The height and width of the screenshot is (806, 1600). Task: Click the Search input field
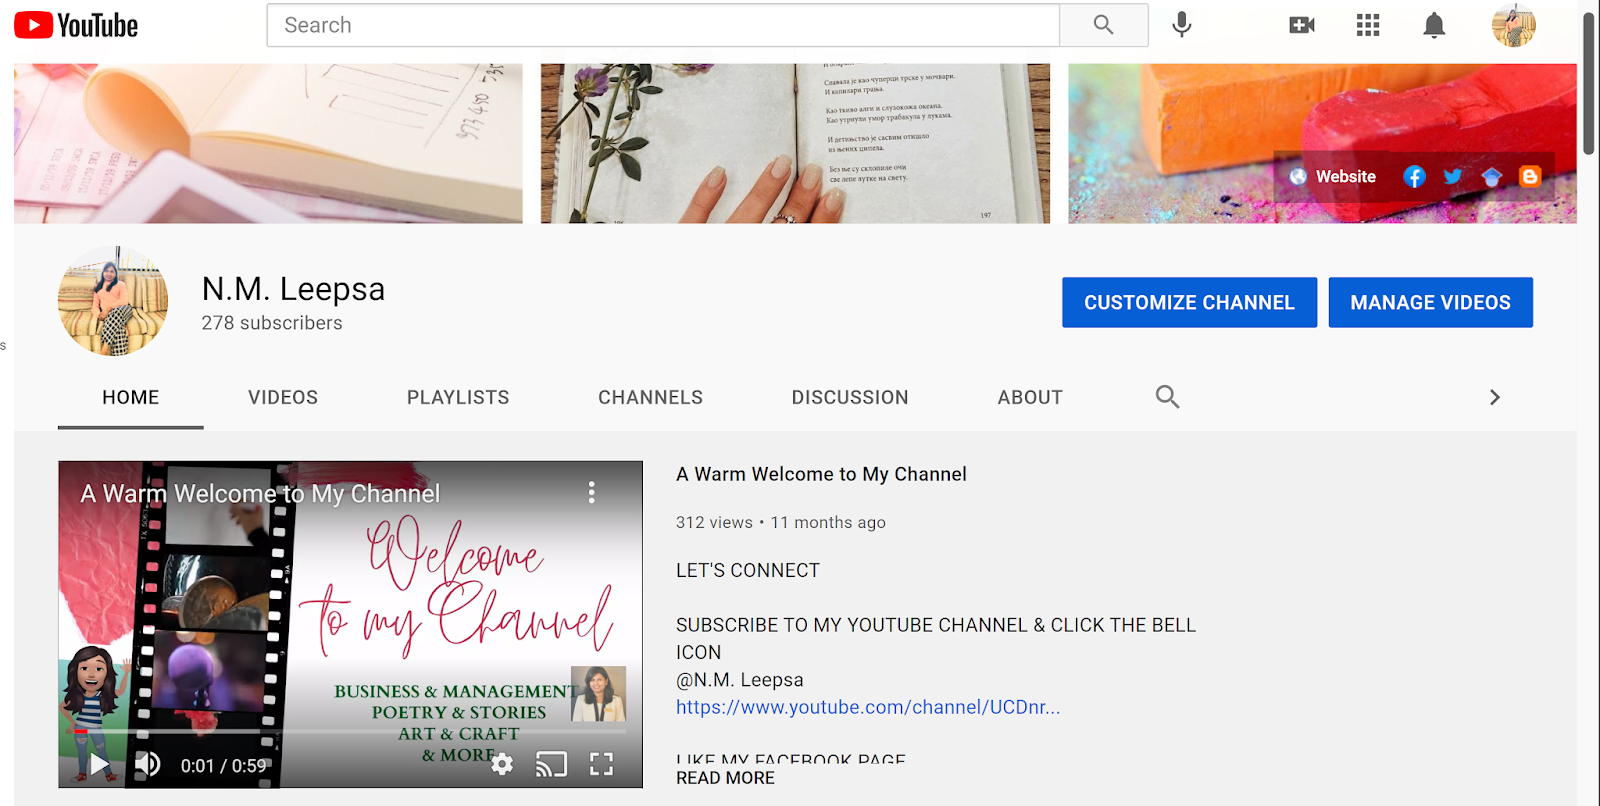[x=663, y=25]
